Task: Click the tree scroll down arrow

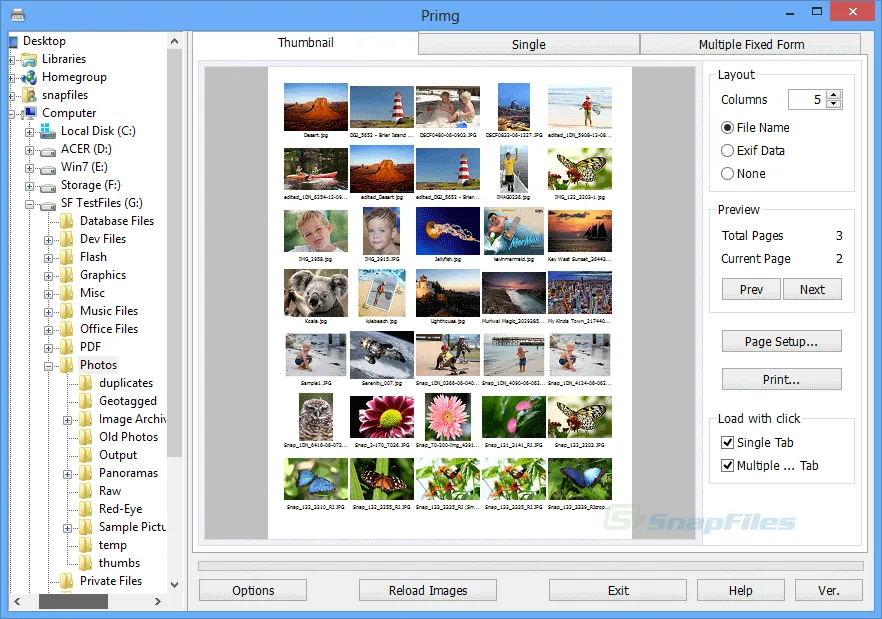Action: pyautogui.click(x=174, y=585)
